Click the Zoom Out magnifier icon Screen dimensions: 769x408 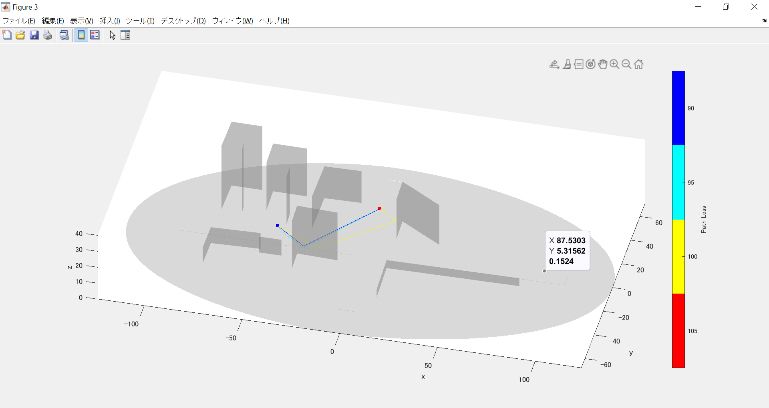pos(627,64)
